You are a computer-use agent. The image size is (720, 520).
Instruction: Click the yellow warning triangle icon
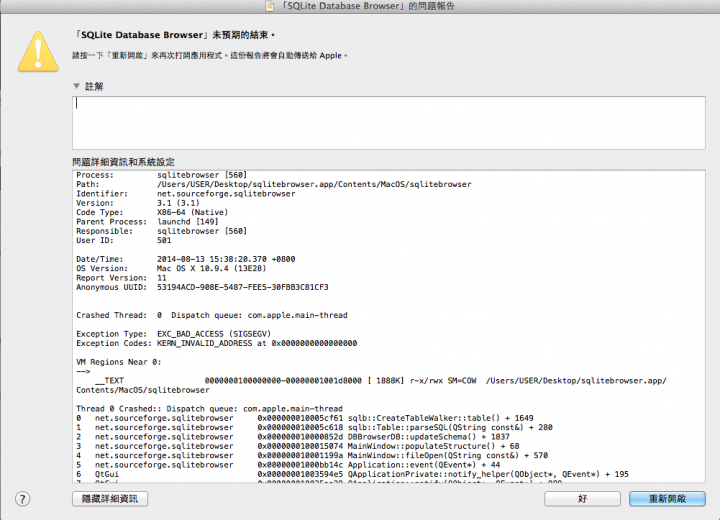click(38, 51)
